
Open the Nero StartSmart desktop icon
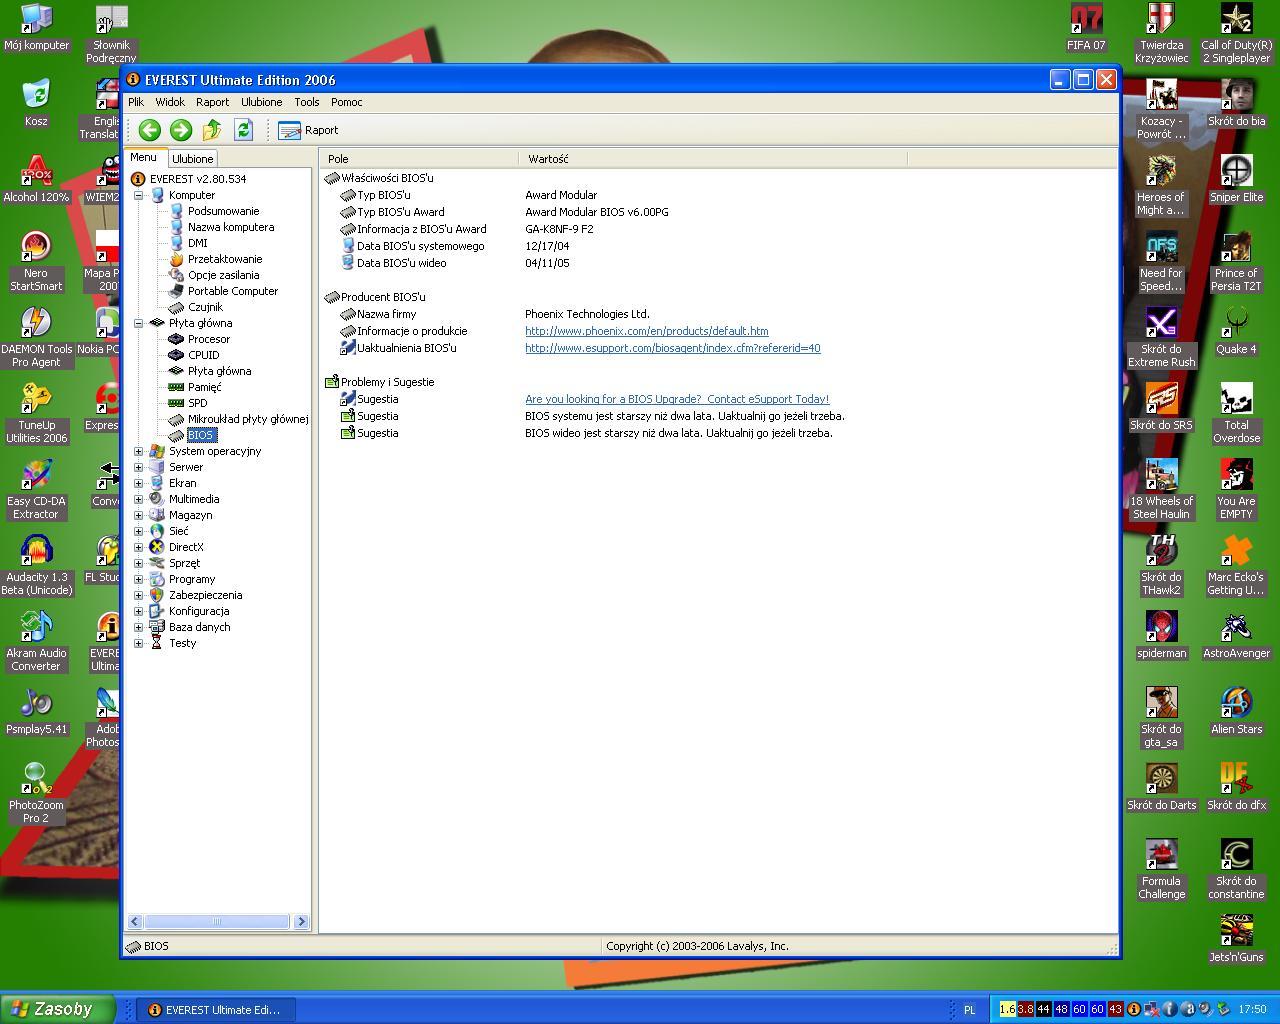(36, 261)
